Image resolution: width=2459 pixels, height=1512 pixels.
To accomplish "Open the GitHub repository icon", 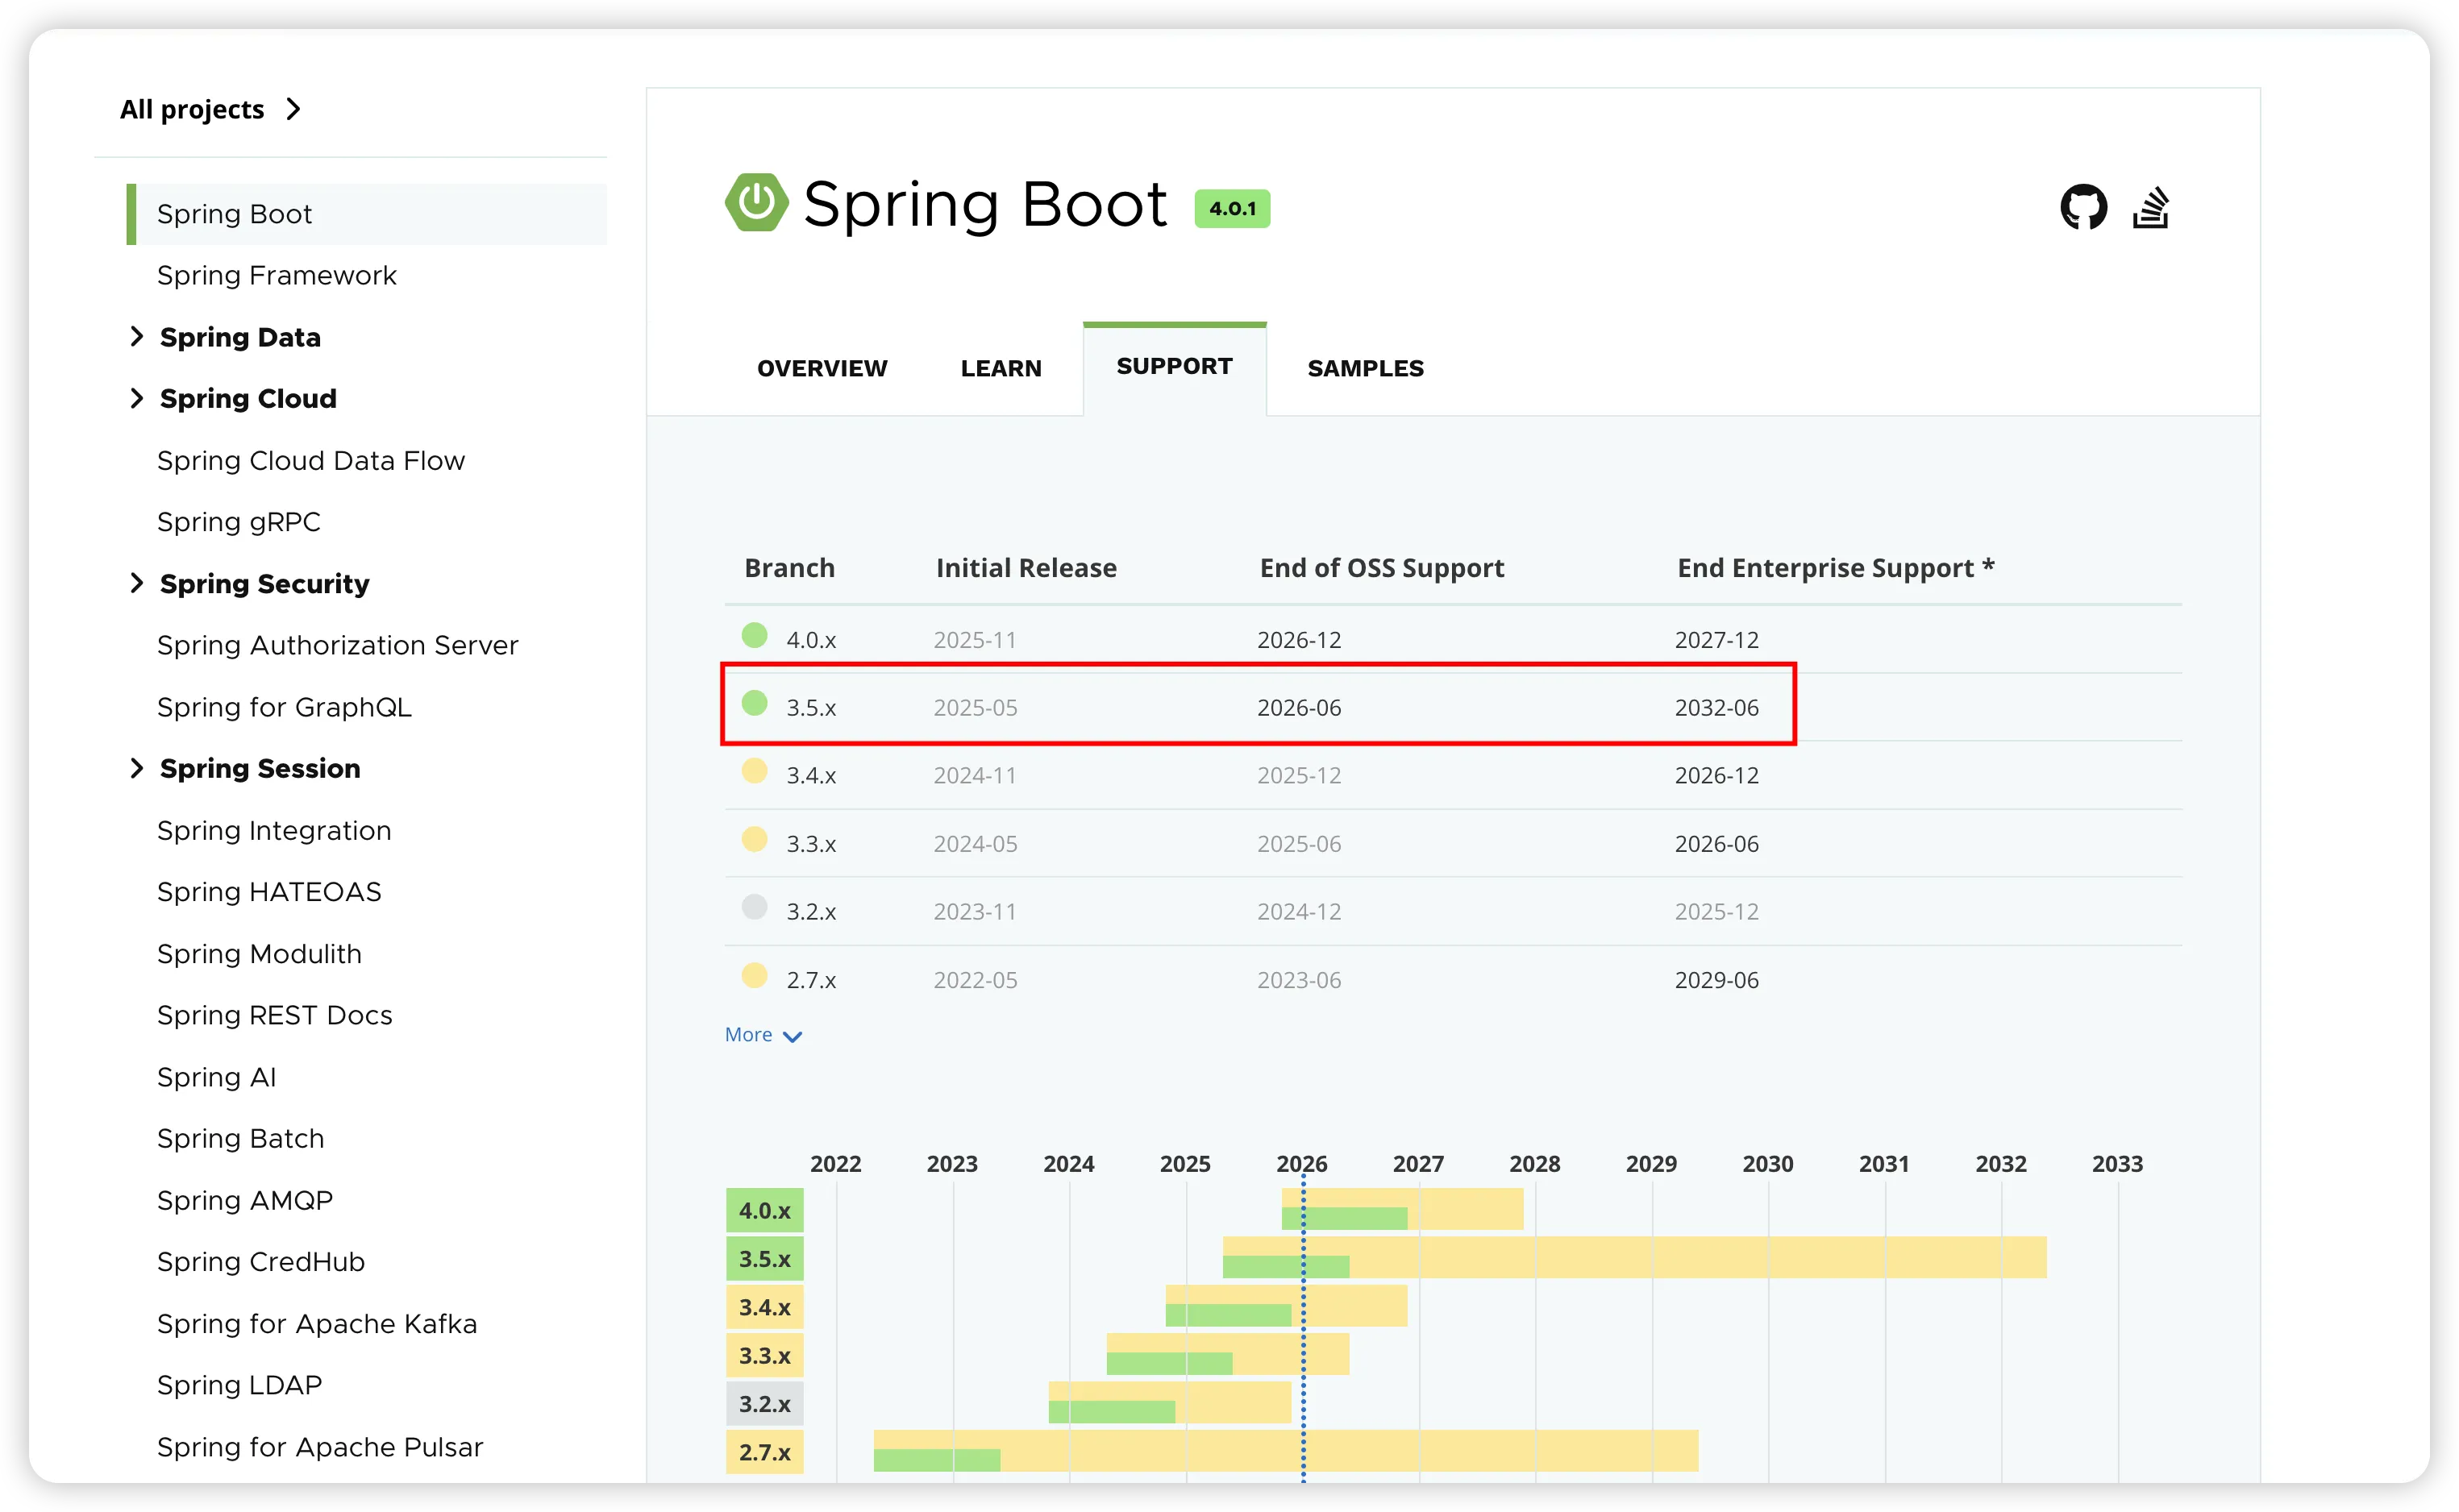I will pyautogui.click(x=2083, y=207).
